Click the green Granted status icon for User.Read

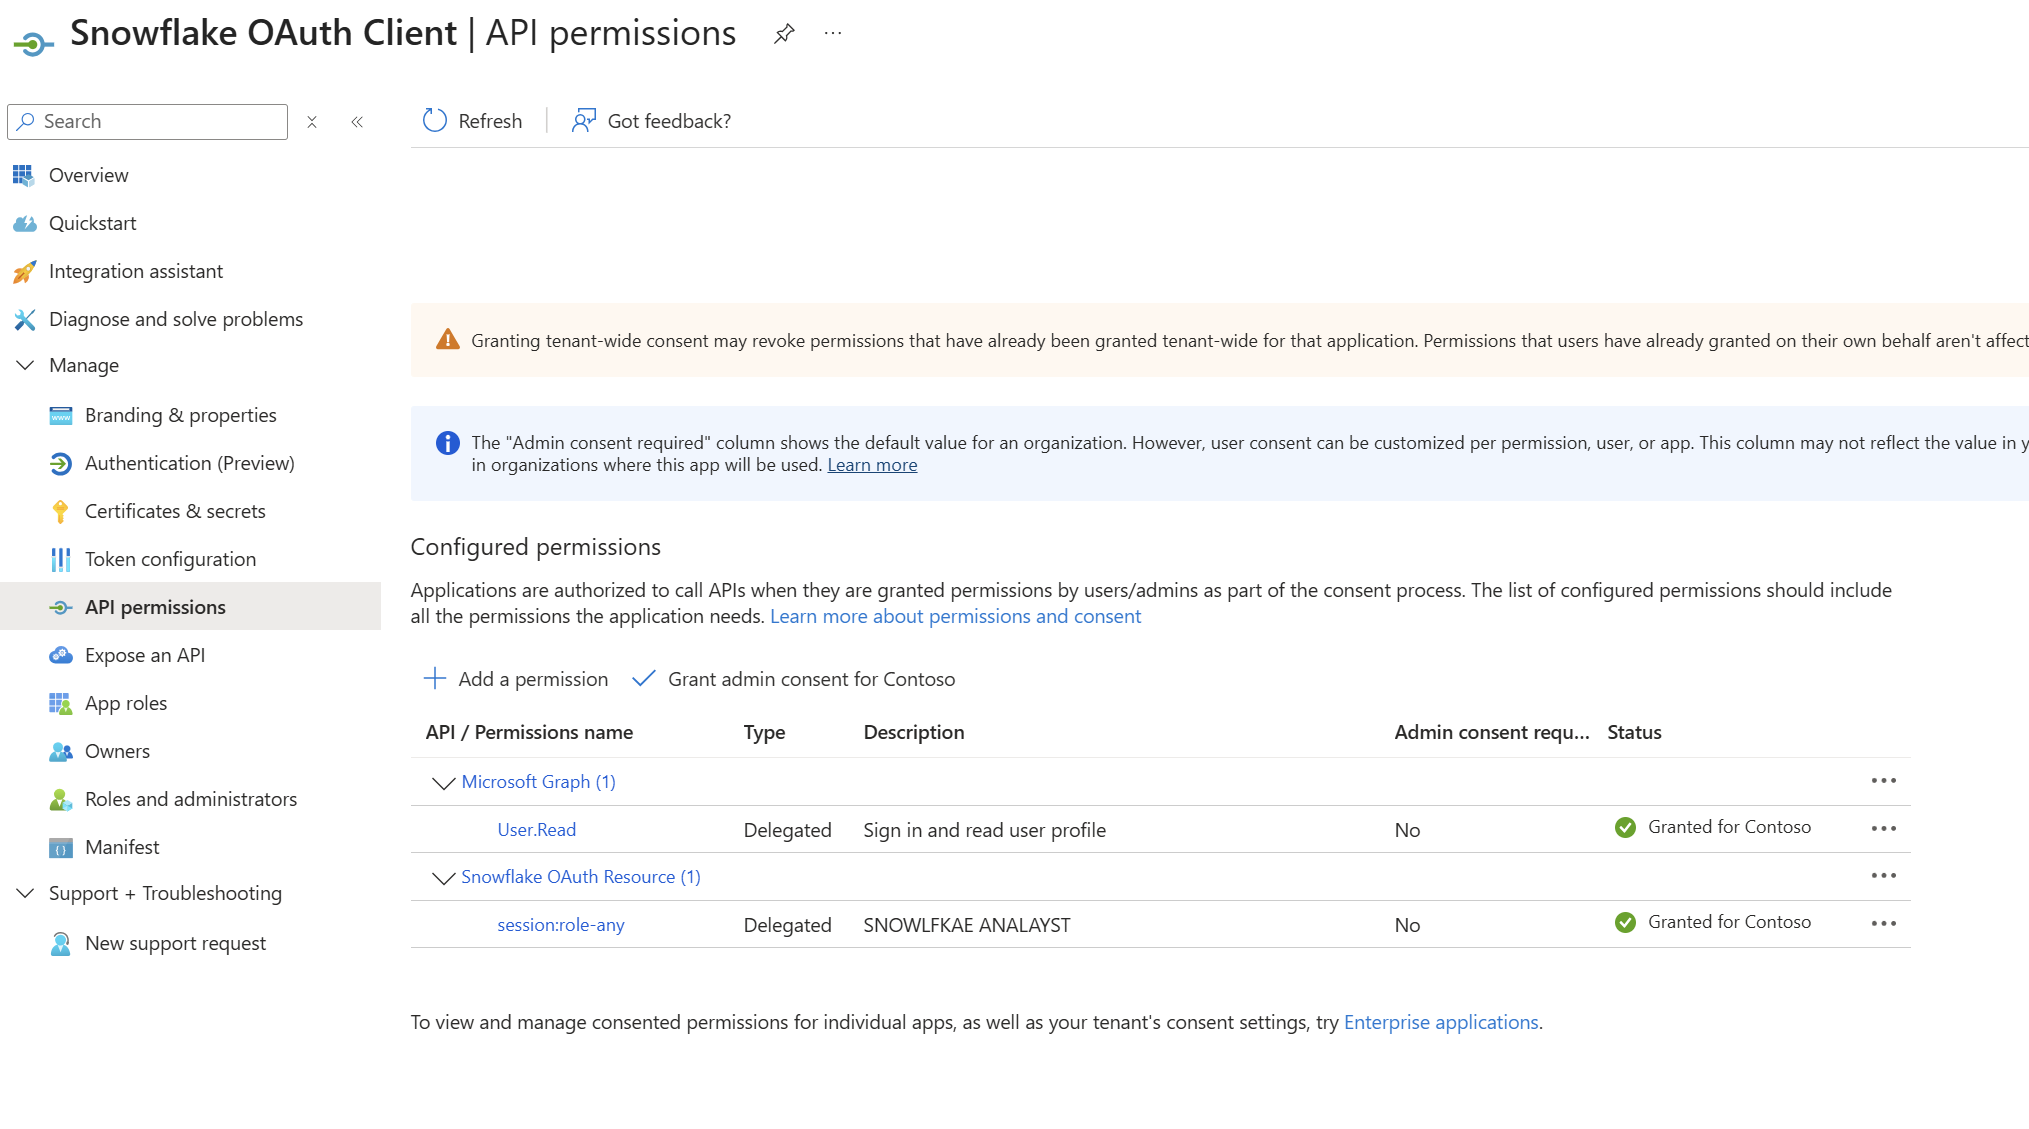coord(1625,827)
